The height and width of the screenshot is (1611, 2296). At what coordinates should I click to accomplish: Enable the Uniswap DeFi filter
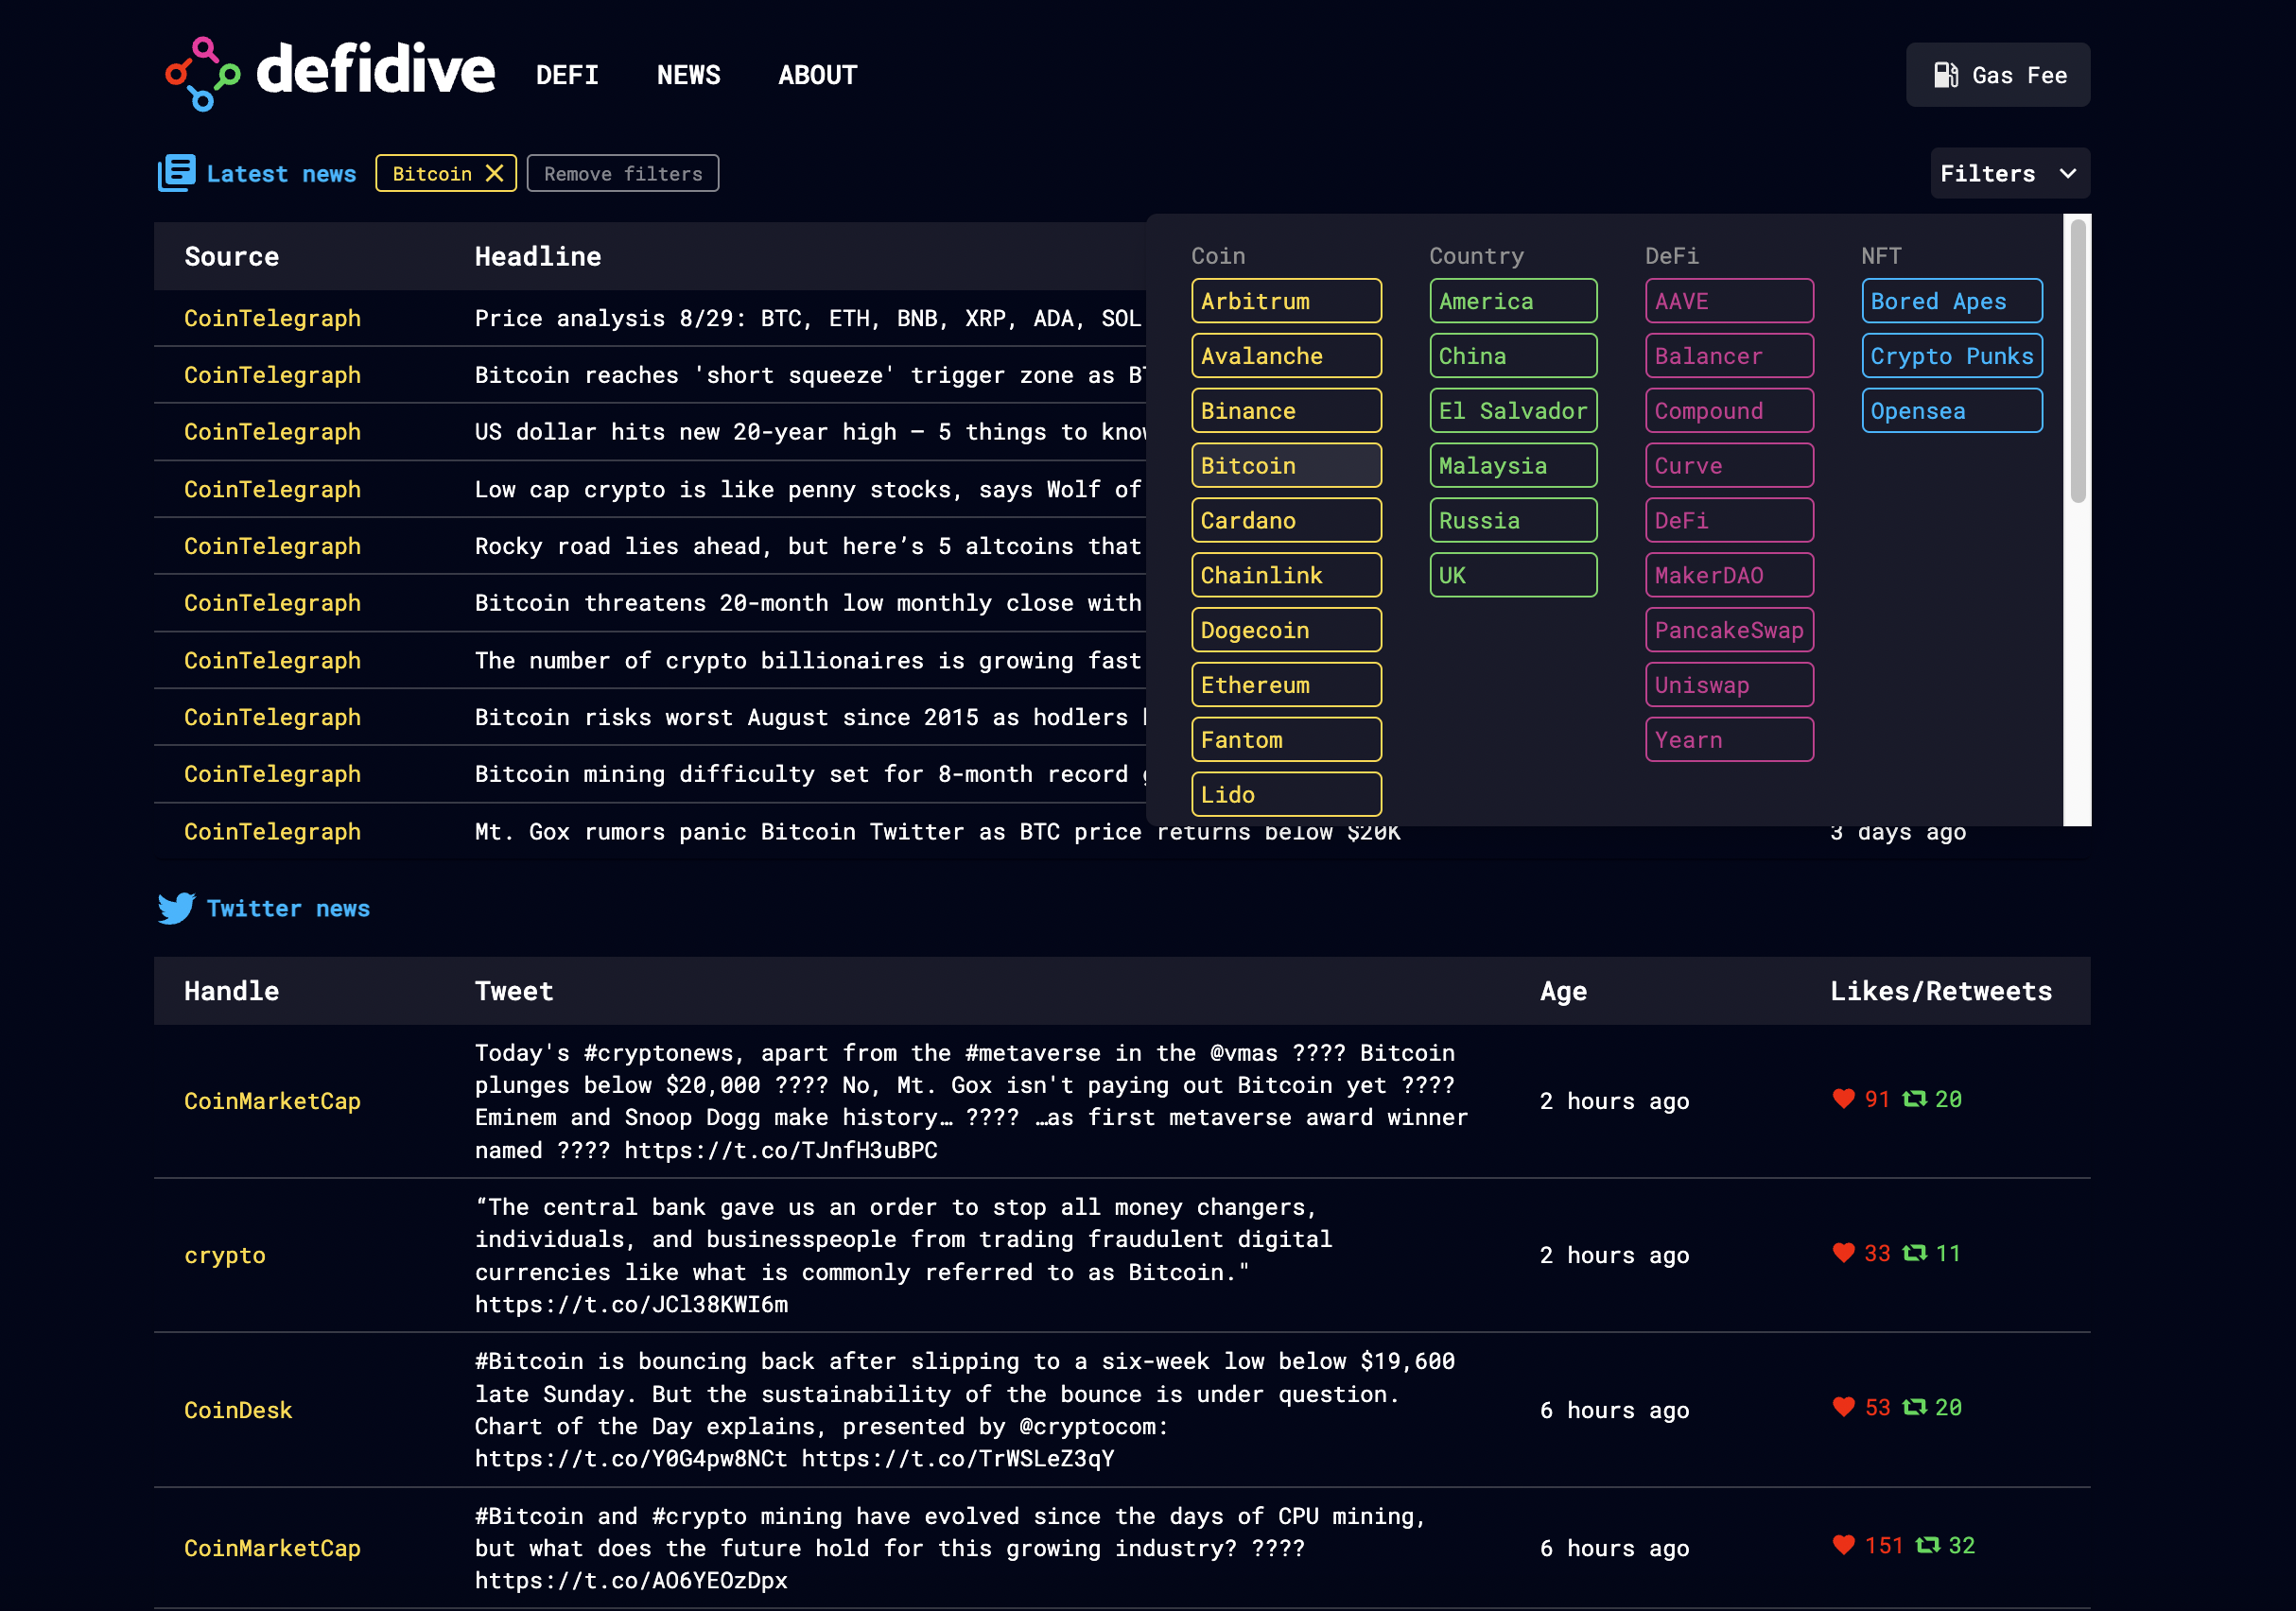click(x=1729, y=685)
